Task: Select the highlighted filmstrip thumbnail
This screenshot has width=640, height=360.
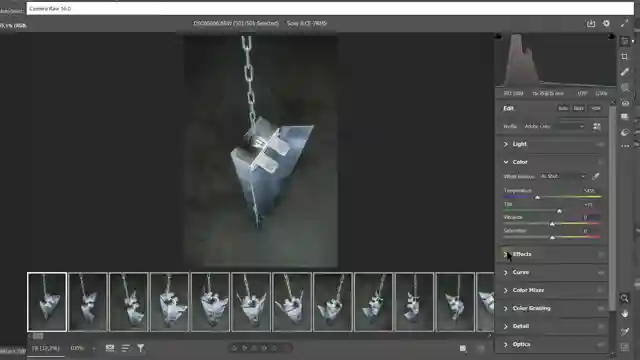Action: pyautogui.click(x=47, y=302)
